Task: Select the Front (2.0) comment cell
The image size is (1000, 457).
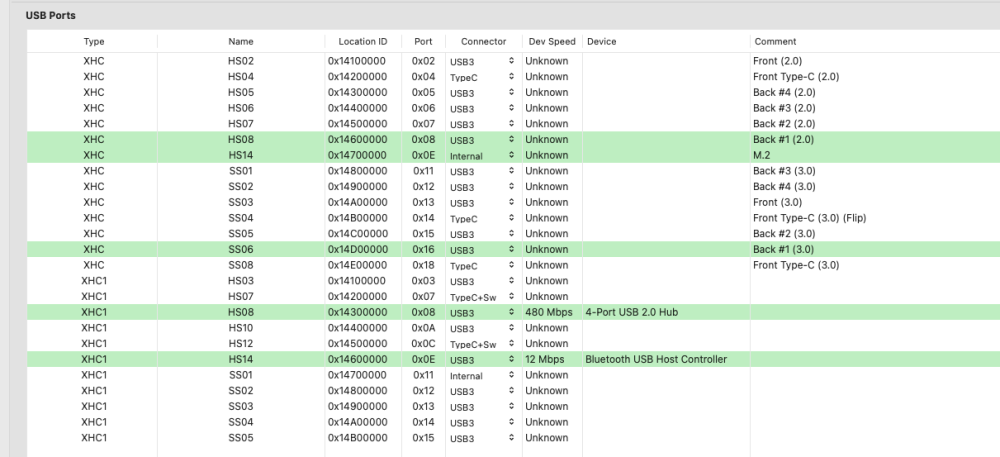Action: tap(777, 61)
